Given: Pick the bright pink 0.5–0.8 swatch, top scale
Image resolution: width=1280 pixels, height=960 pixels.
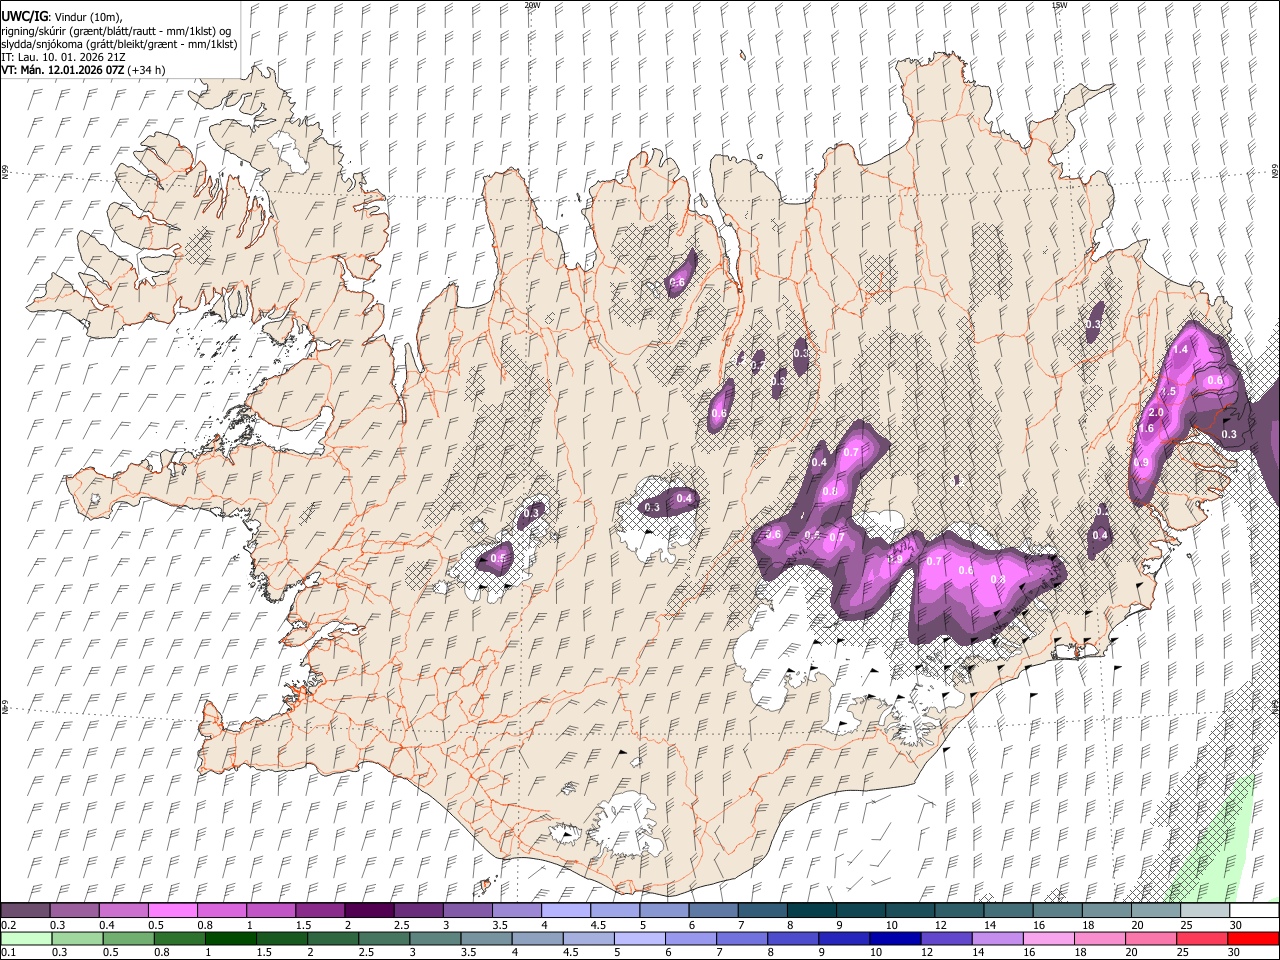Looking at the screenshot, I should 173,910.
